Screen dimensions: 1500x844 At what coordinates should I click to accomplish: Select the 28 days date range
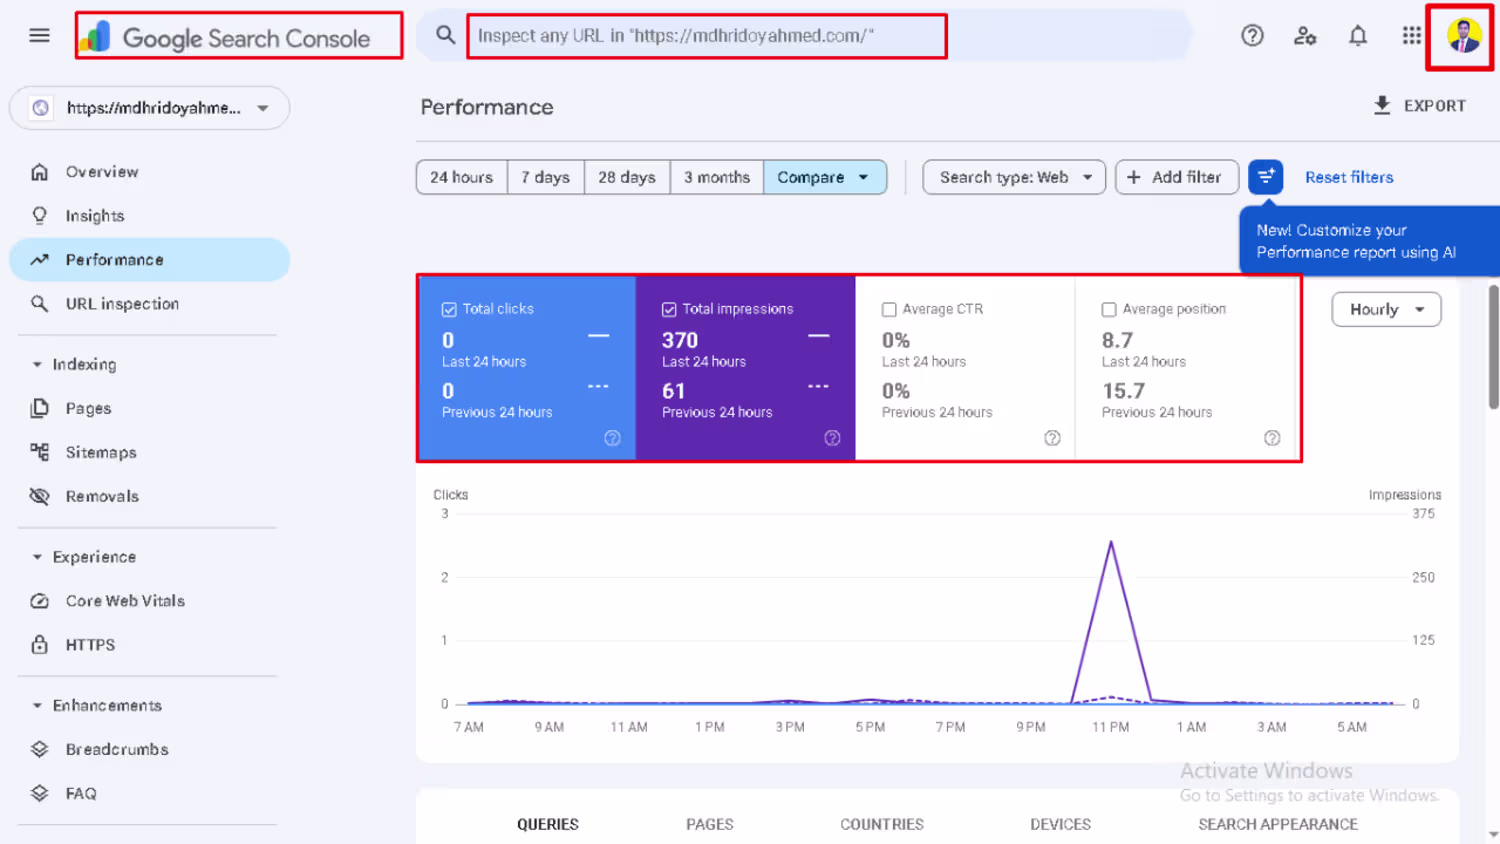click(x=627, y=177)
